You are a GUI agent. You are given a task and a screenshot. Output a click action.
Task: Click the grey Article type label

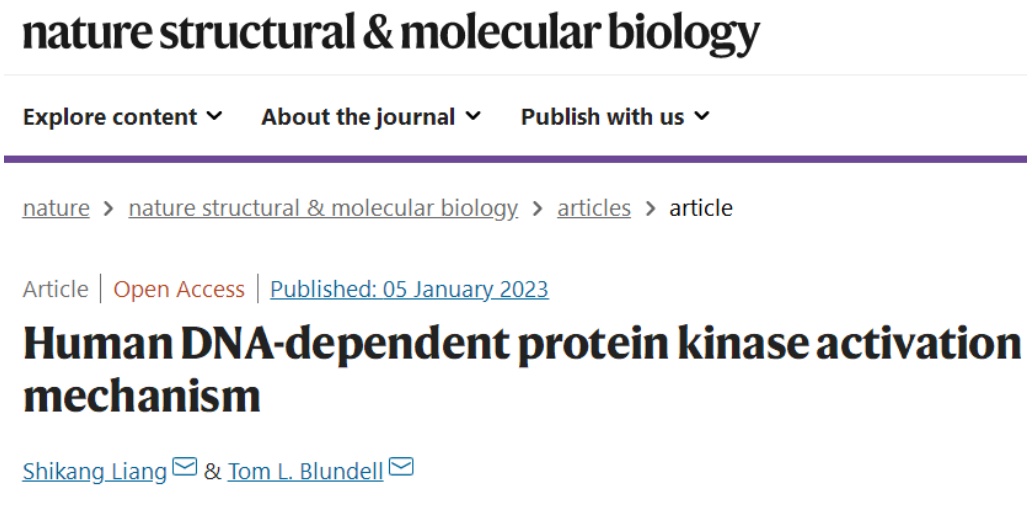56,289
